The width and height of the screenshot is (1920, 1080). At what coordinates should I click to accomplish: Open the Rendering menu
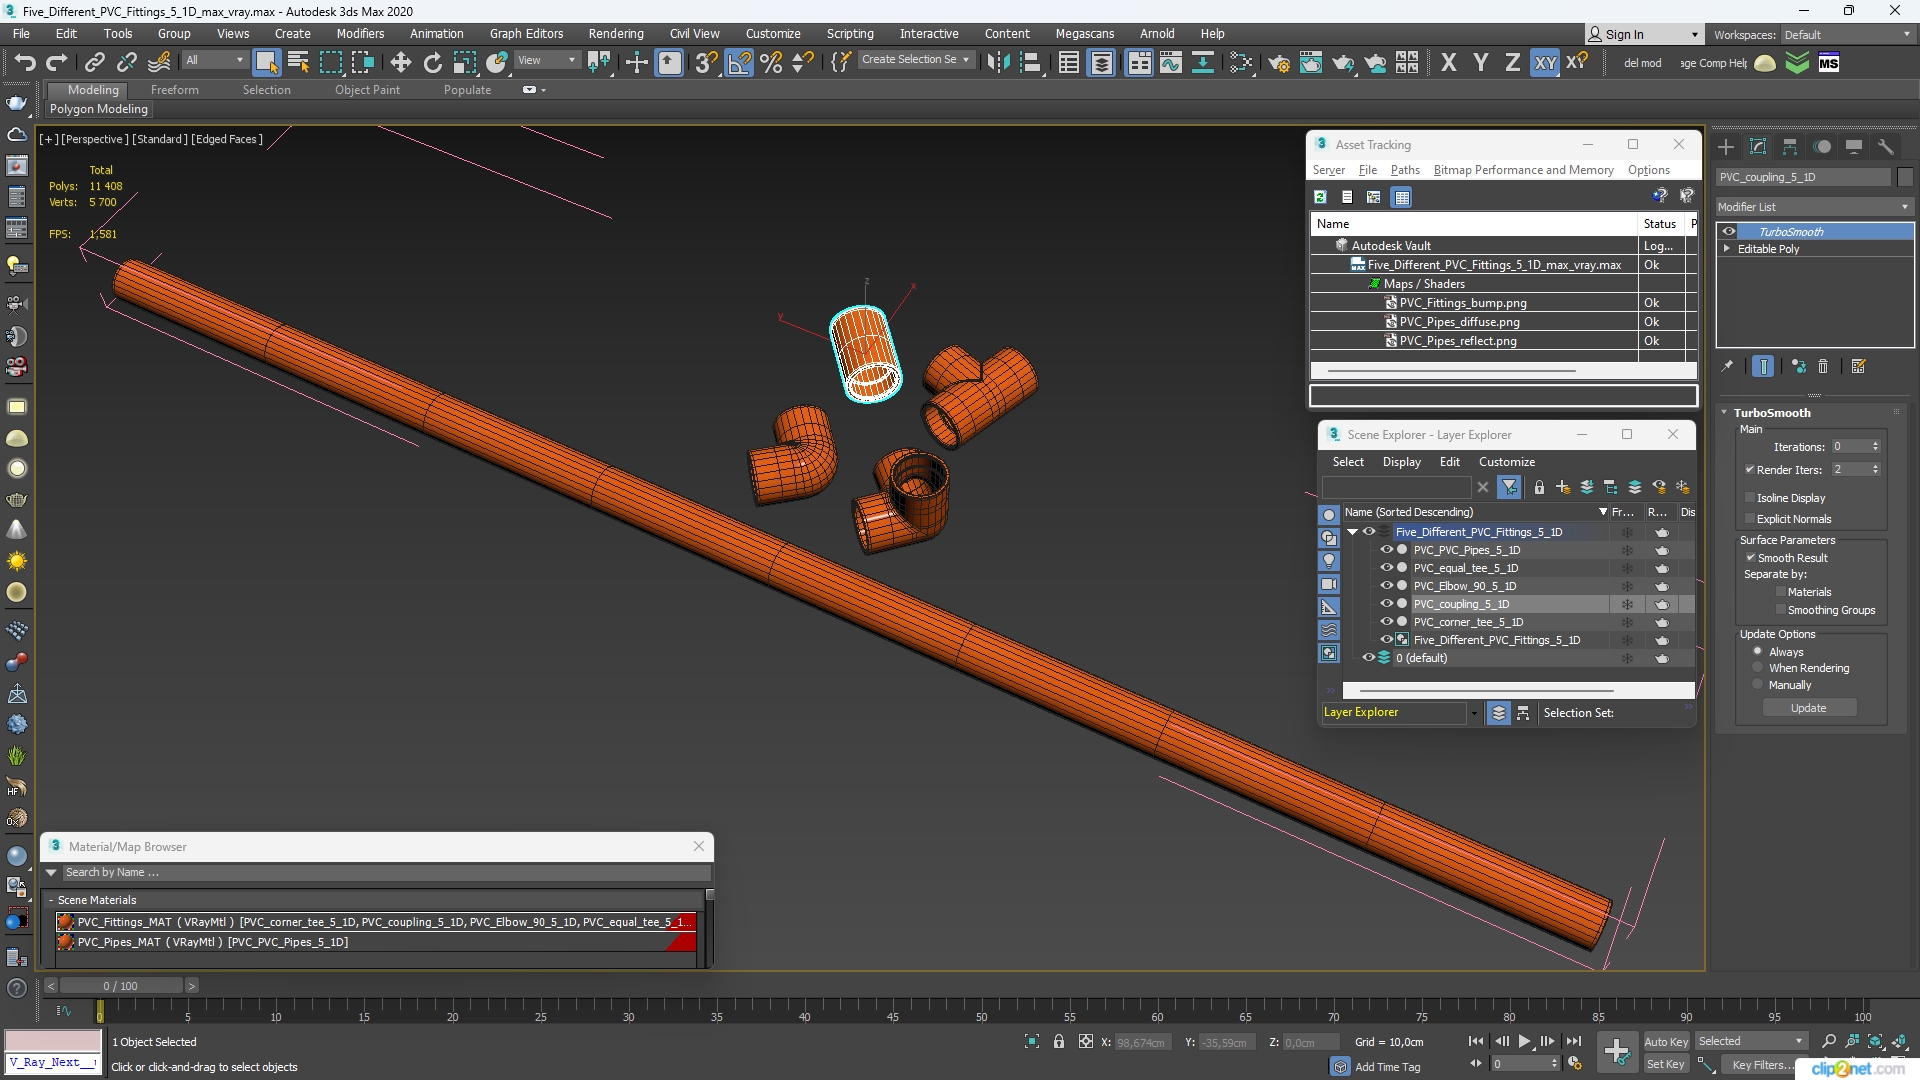click(616, 33)
